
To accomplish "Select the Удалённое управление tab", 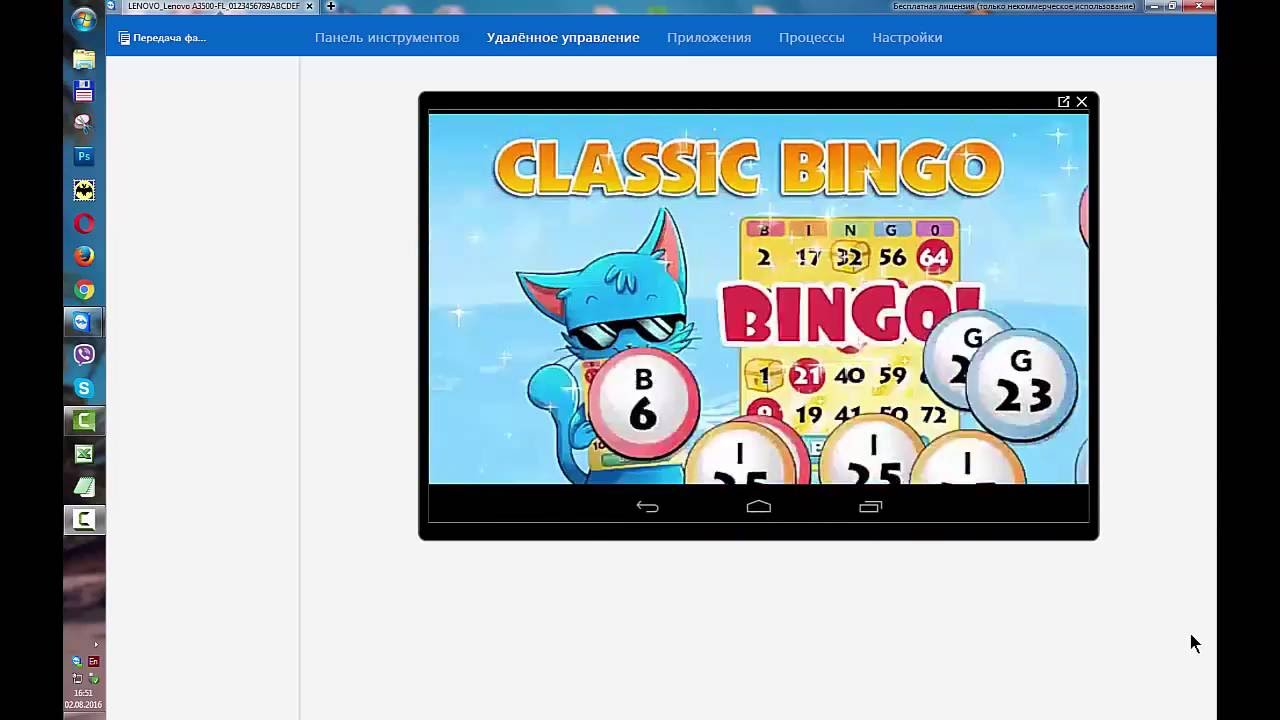I will tap(563, 38).
